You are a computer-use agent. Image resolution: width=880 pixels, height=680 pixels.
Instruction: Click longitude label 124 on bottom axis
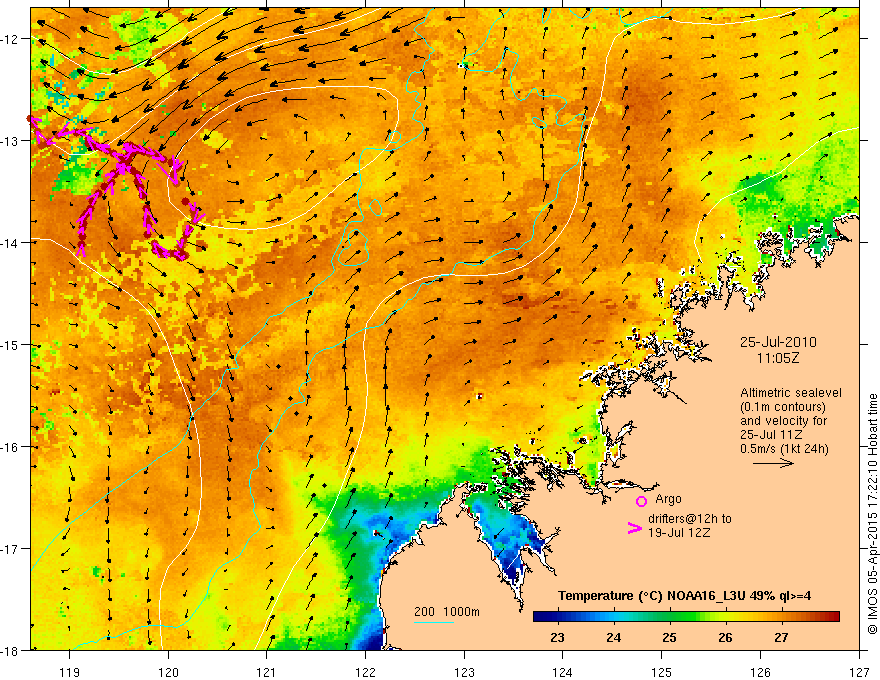pos(562,673)
